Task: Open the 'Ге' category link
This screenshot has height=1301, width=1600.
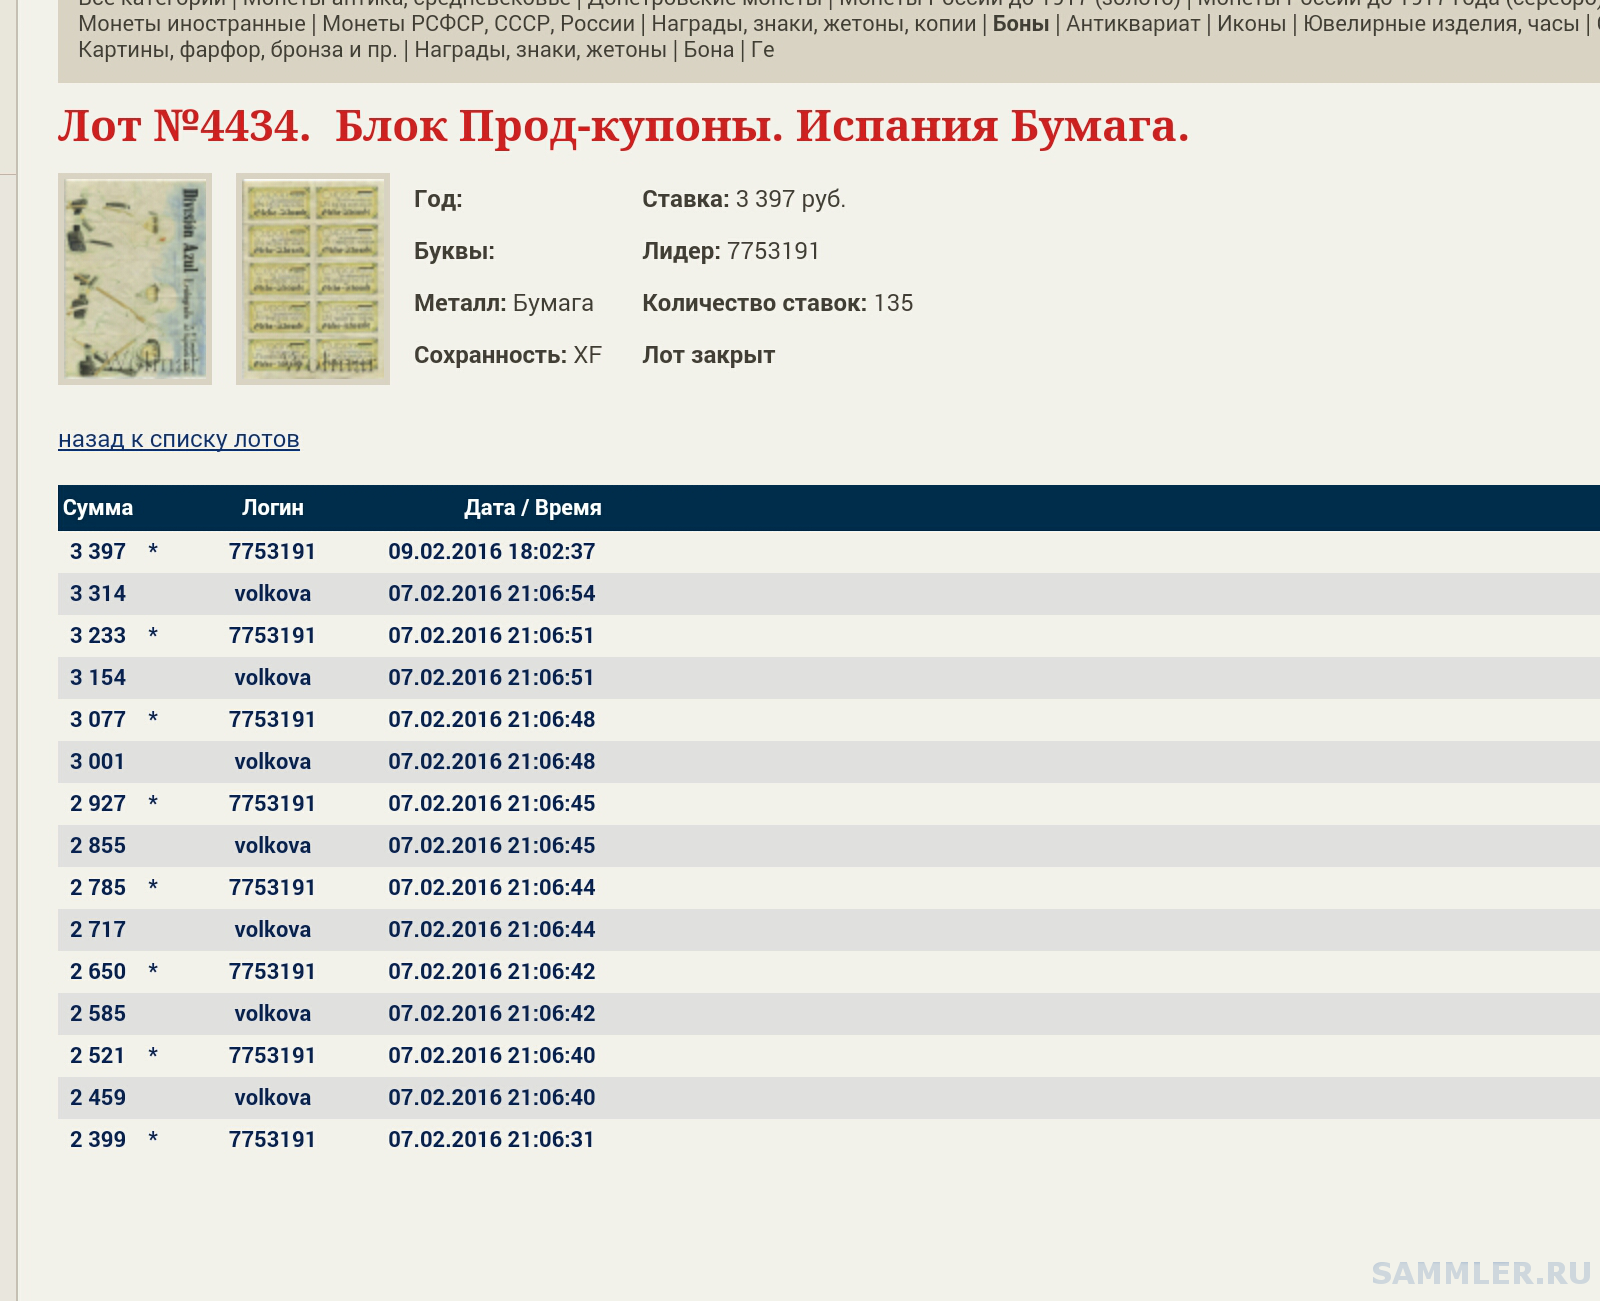Action: (763, 49)
